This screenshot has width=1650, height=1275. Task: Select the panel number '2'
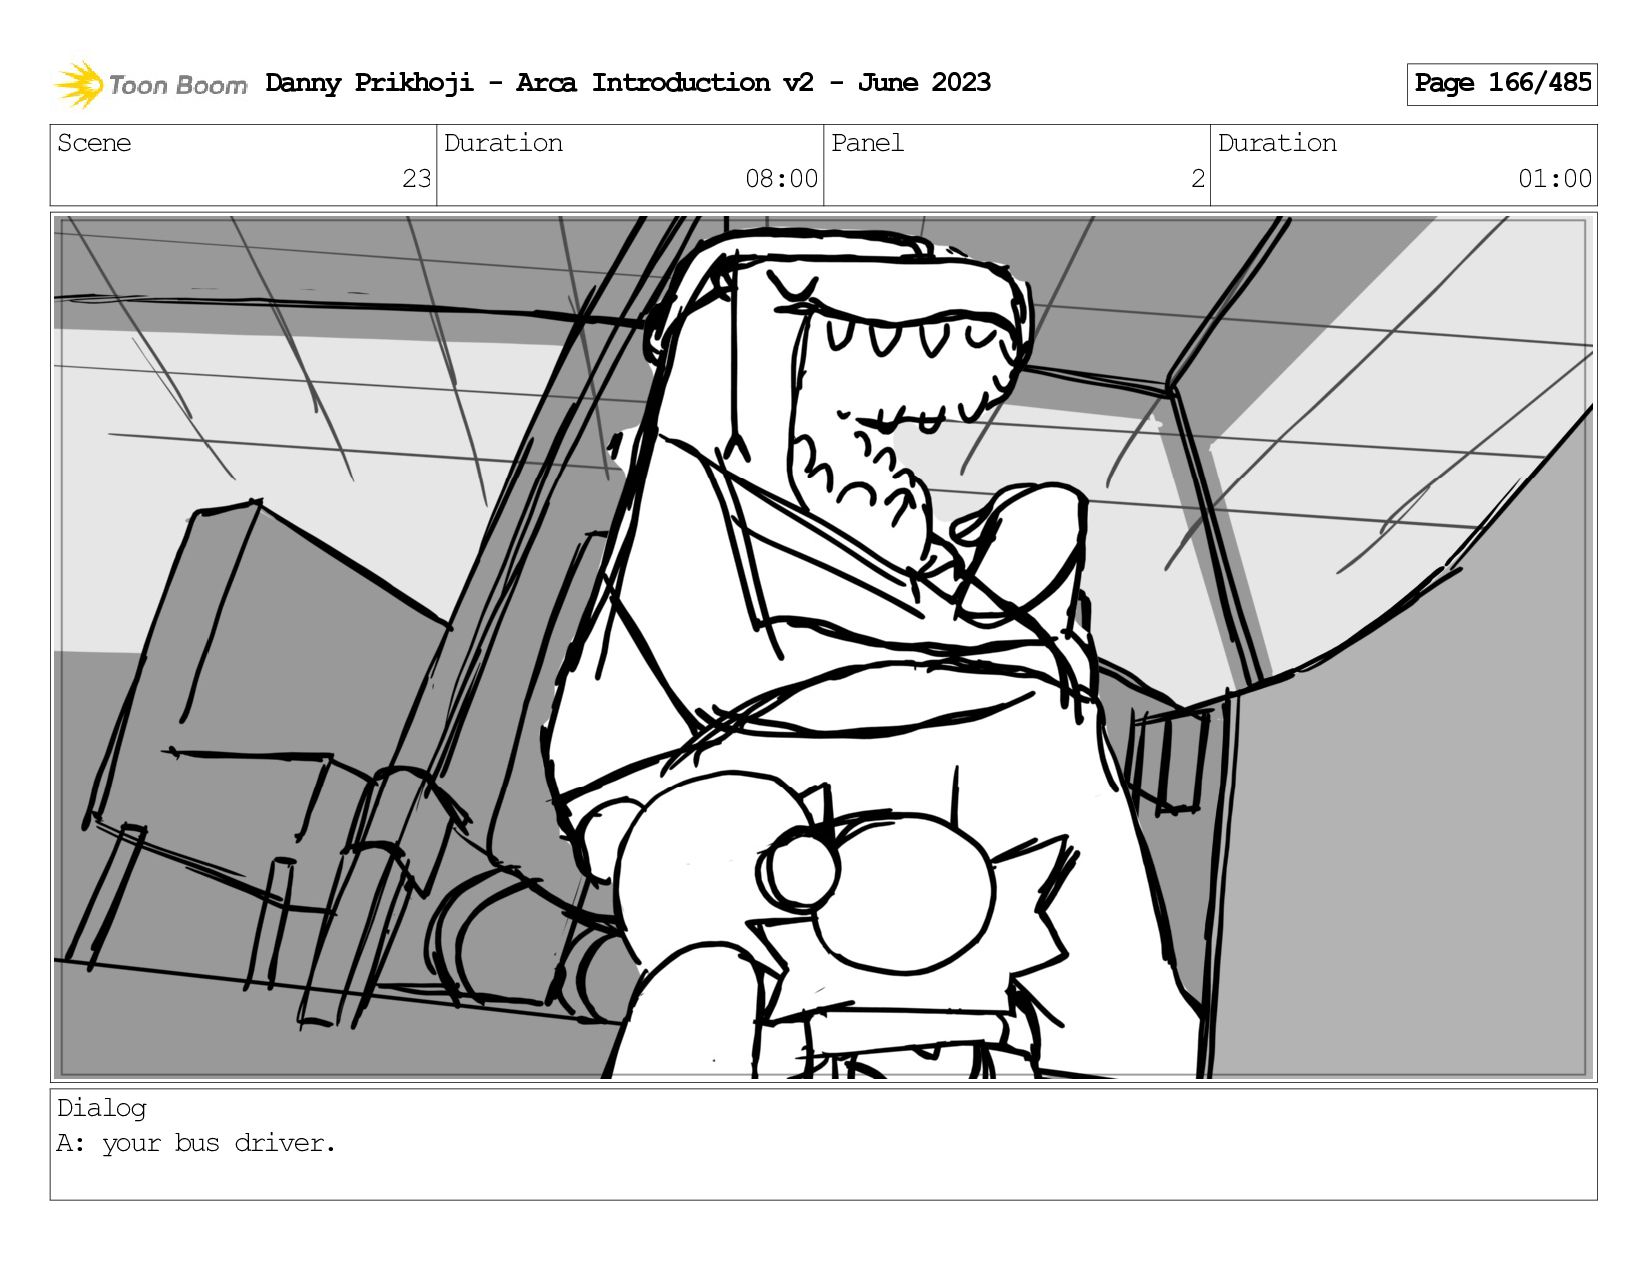pyautogui.click(x=1198, y=179)
